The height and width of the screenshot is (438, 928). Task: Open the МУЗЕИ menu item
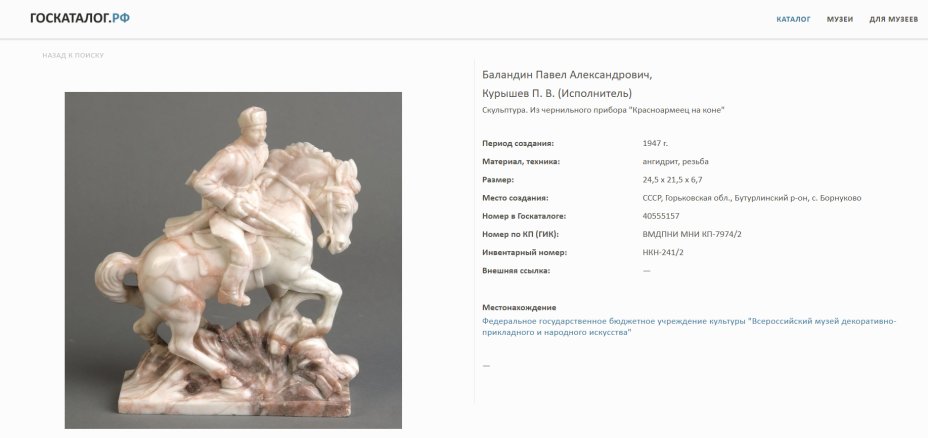pyautogui.click(x=840, y=20)
